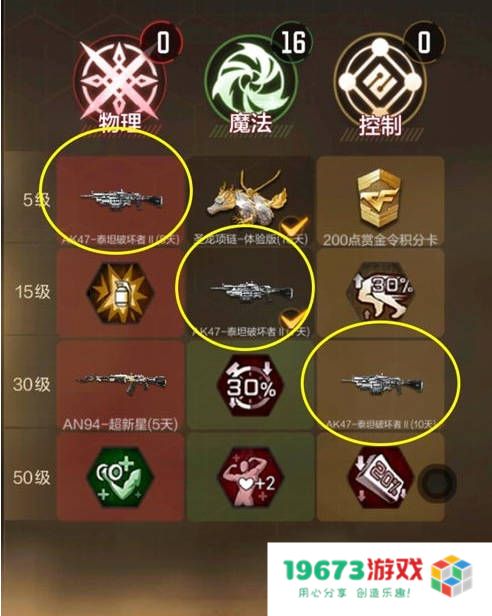Click the 200点赏金令积分卡 gold badge
The height and width of the screenshot is (616, 492).
(379, 200)
